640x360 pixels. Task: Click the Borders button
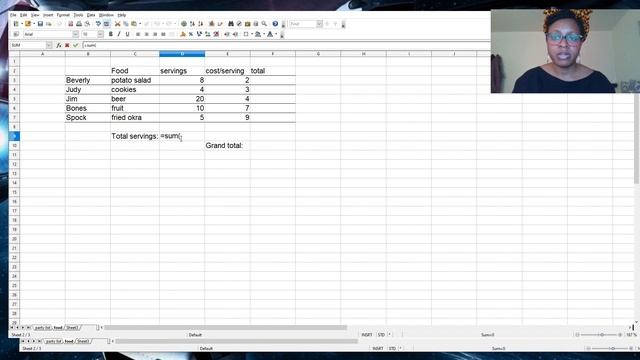246,34
